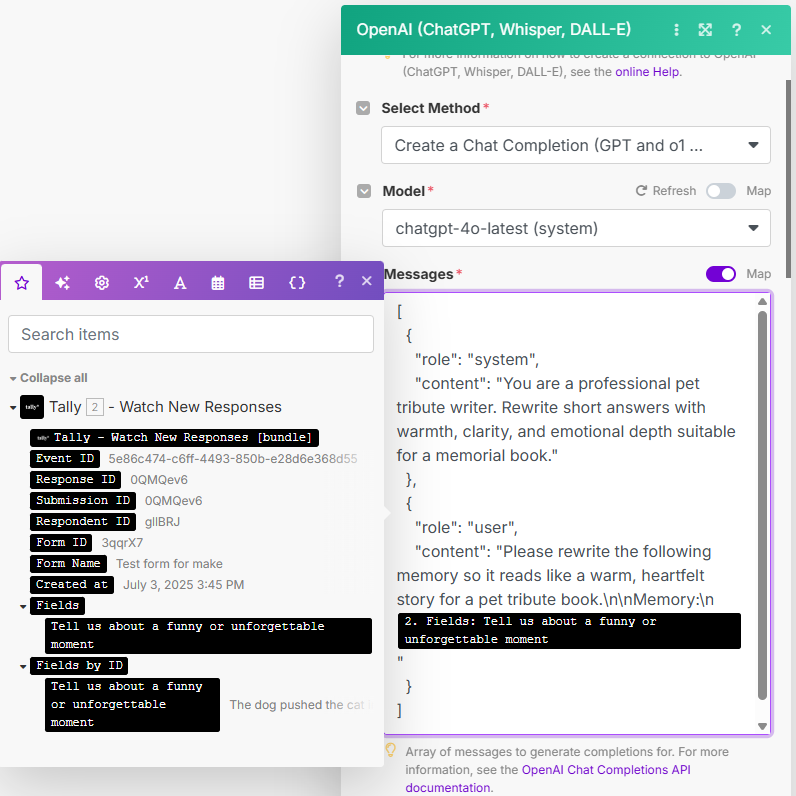
Task: Click the mapped Fields pill in Messages
Action: (x=569, y=631)
